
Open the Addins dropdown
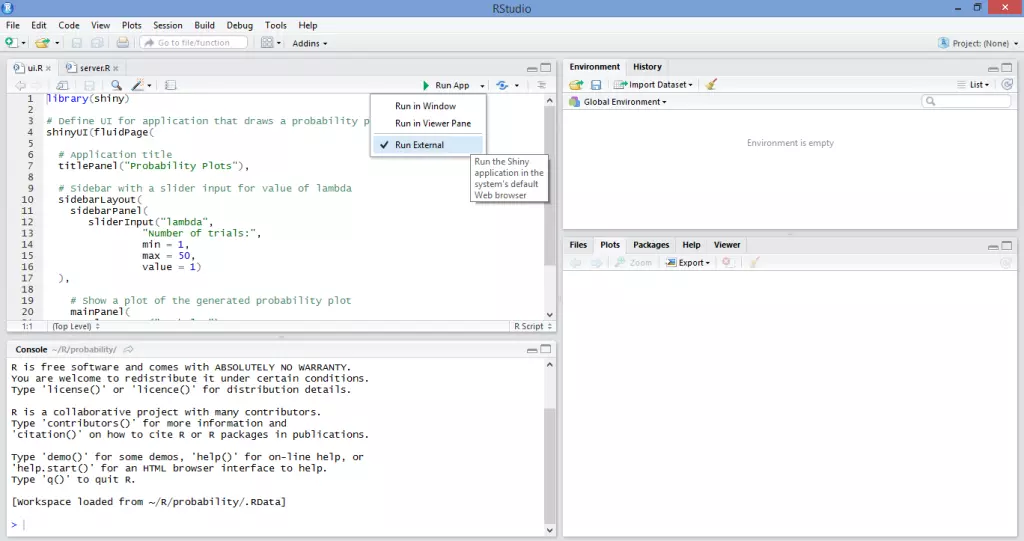pos(310,43)
